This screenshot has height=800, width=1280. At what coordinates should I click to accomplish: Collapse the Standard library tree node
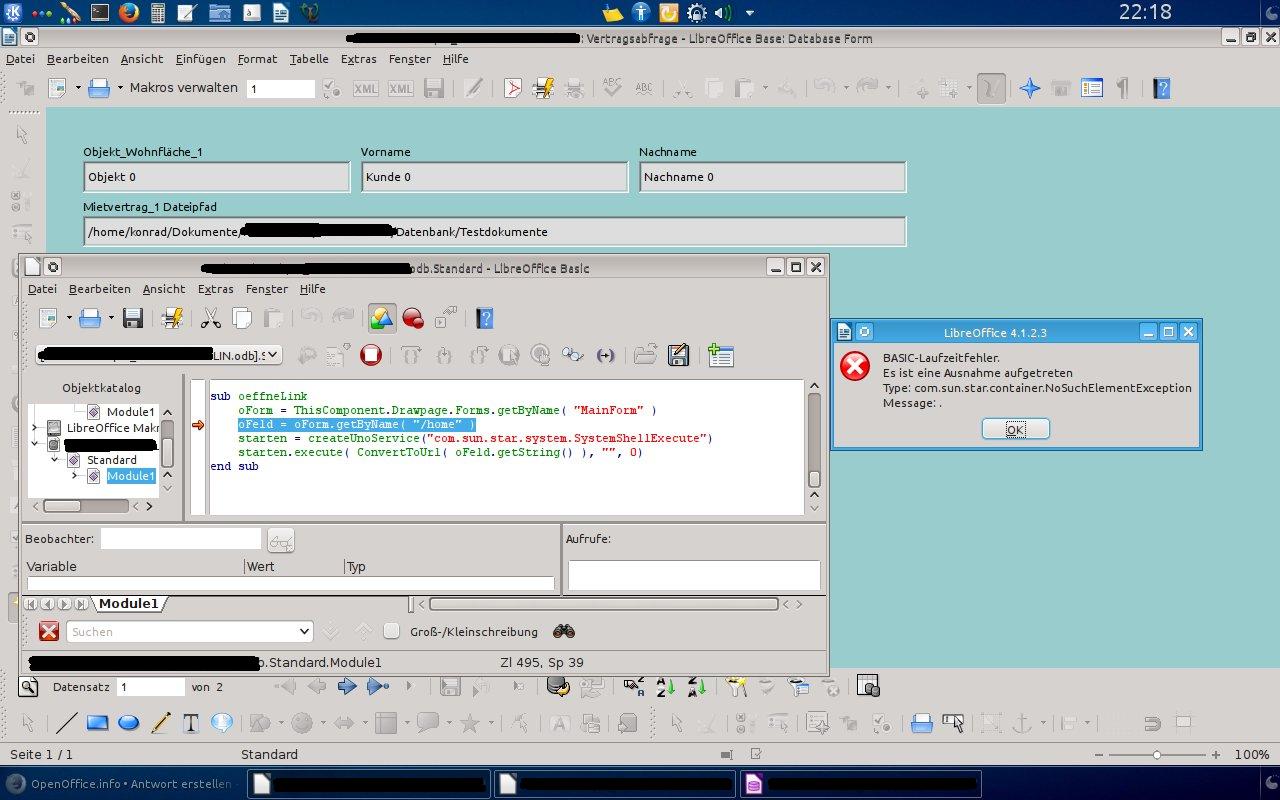56,460
